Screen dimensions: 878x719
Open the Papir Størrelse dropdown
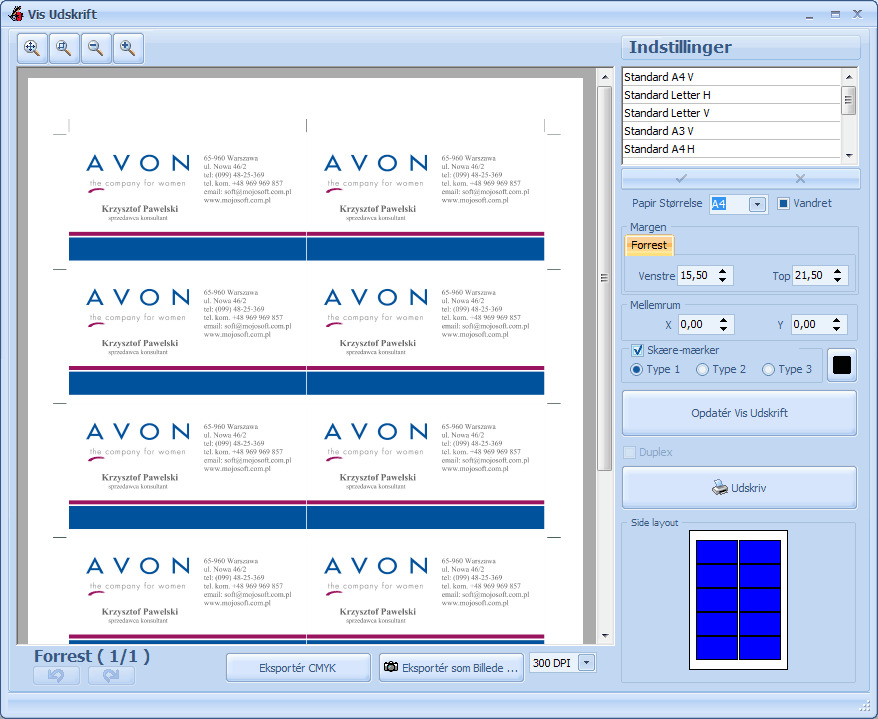coord(757,204)
